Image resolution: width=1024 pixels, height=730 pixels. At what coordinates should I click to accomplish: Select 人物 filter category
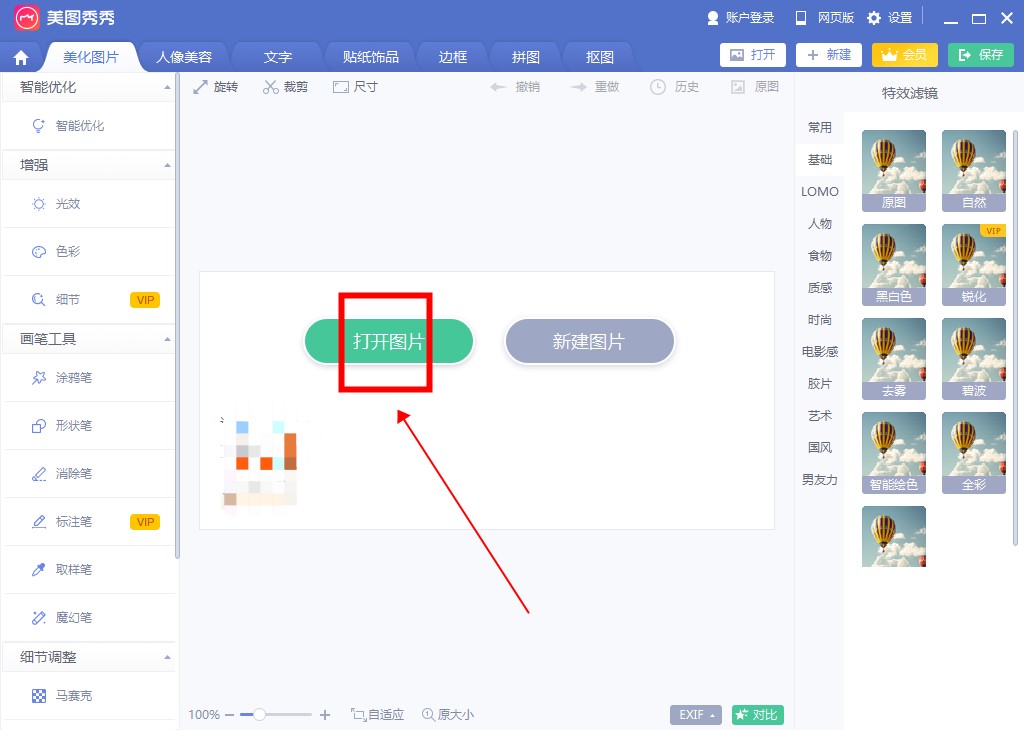[x=820, y=223]
